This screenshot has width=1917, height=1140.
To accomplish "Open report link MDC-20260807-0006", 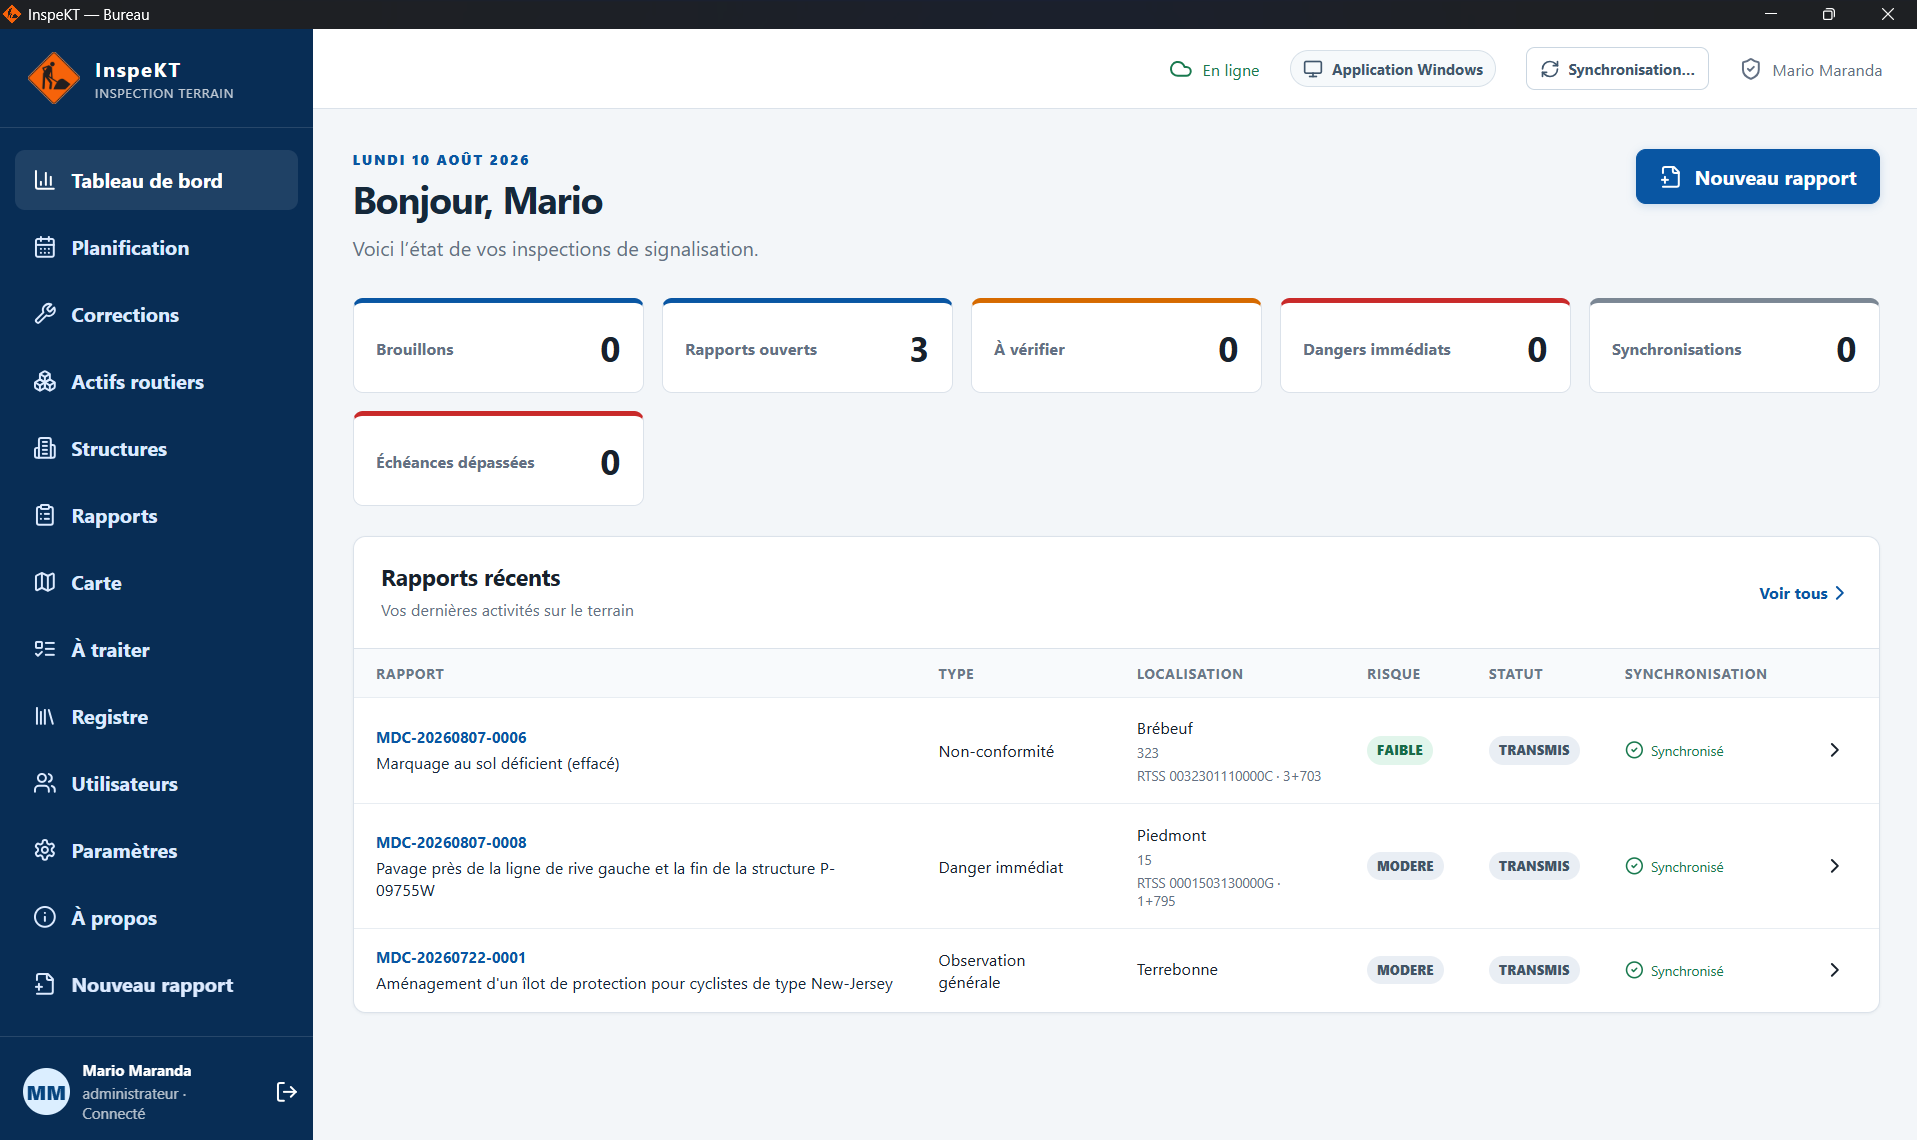I will (451, 737).
